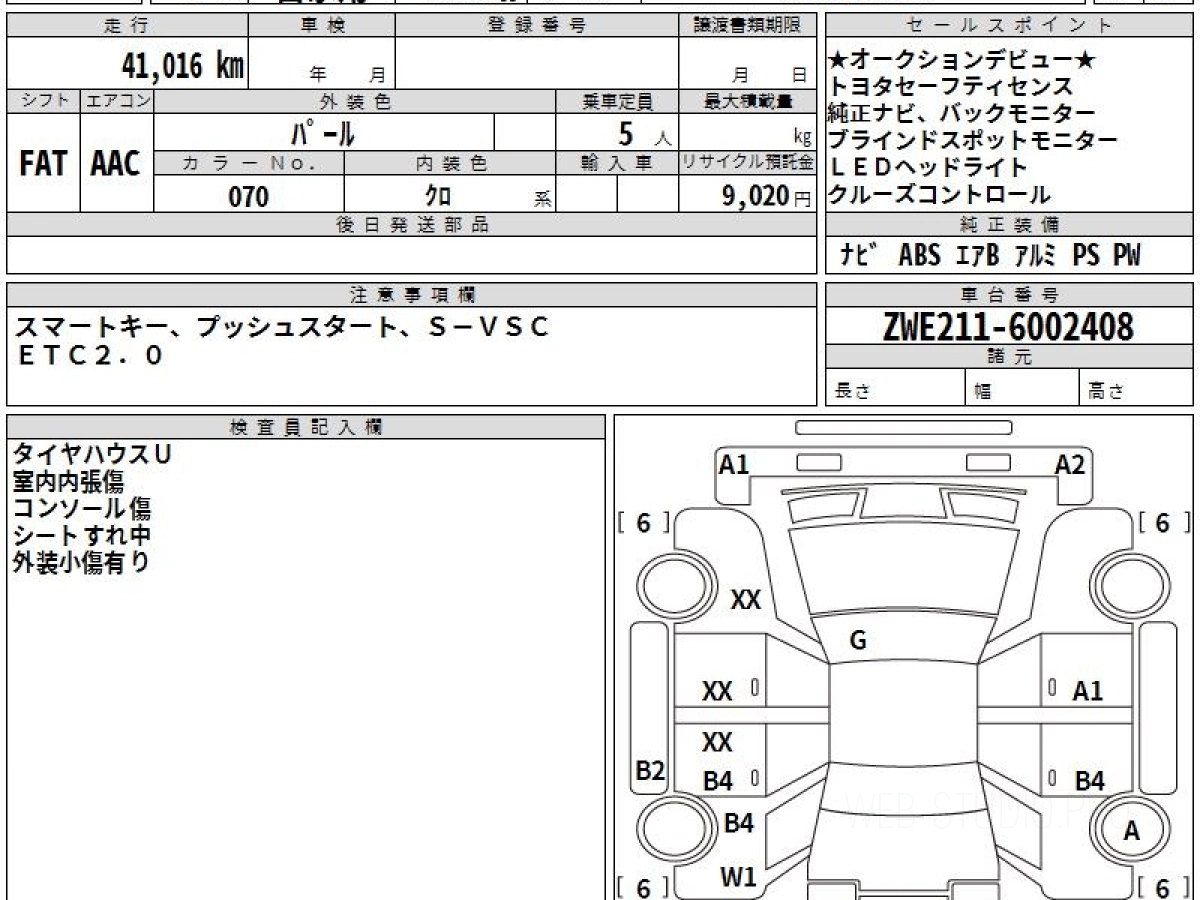
Task: Click the ETC2.0 note line
Action: click(90, 355)
